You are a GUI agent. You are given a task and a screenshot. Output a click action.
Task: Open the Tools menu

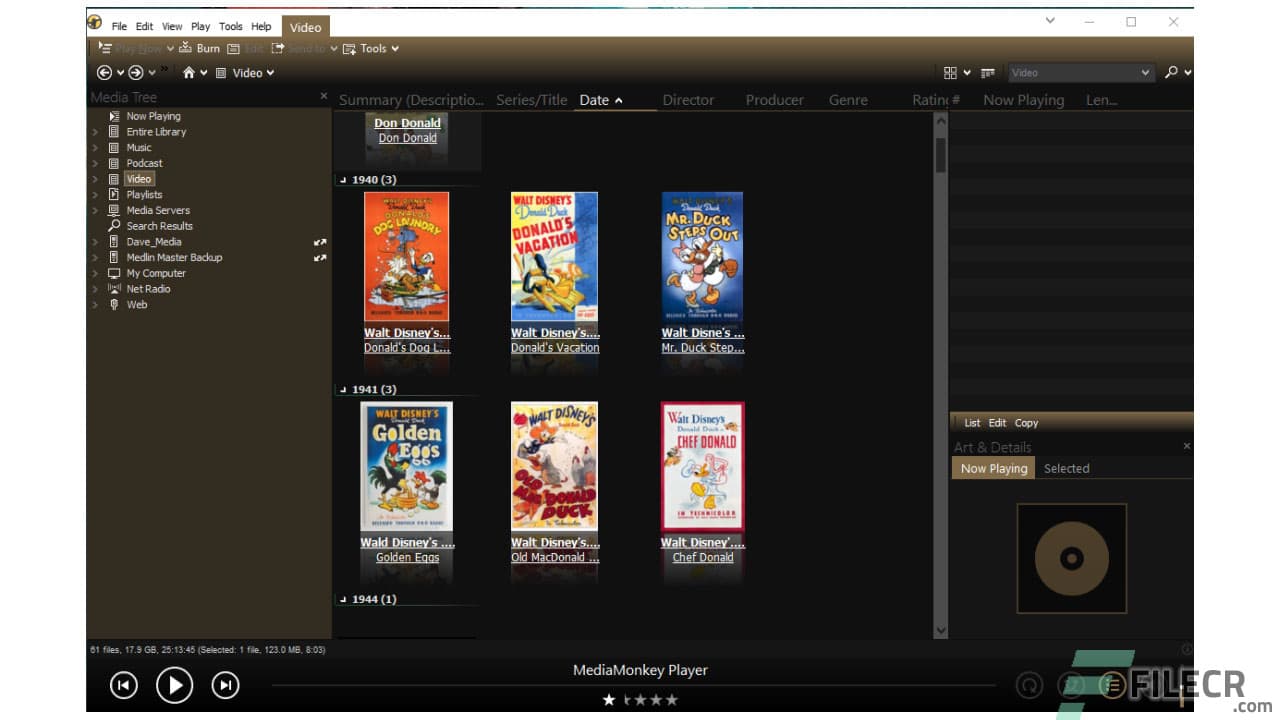coord(231,26)
